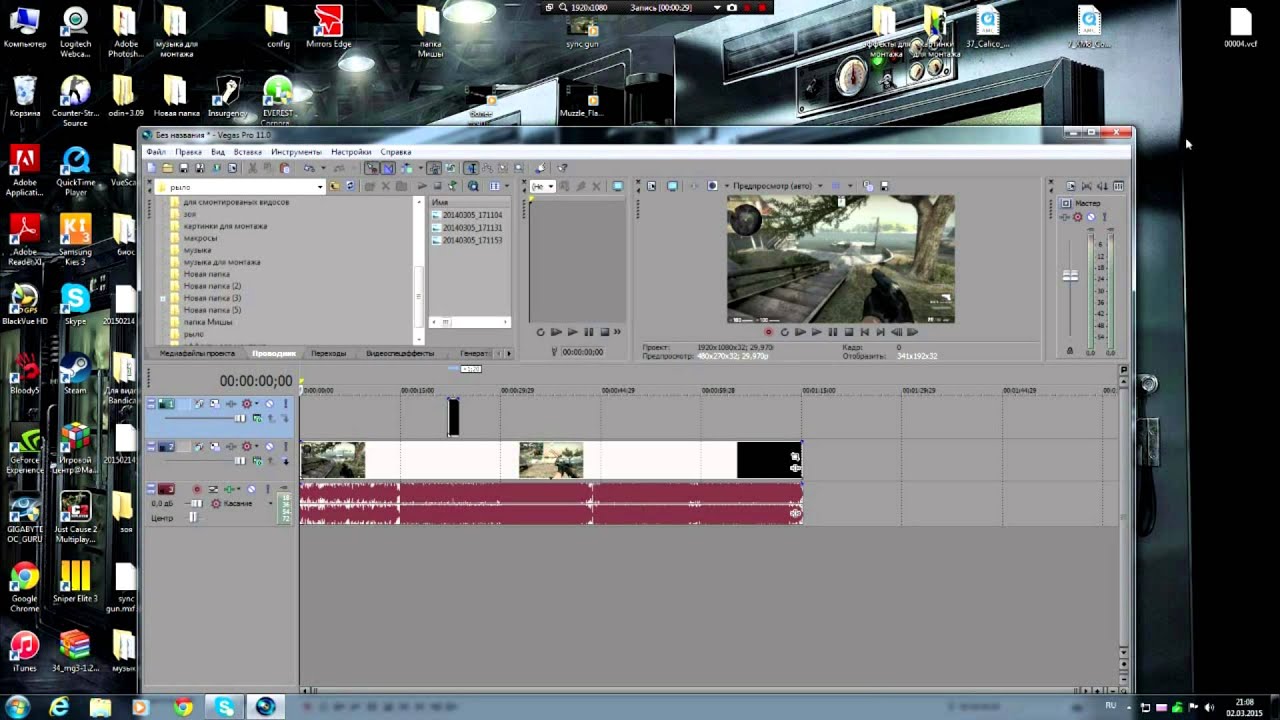Image resolution: width=1280 pixels, height=720 pixels.
Task: Start recording in the preview transport
Action: click(768, 332)
